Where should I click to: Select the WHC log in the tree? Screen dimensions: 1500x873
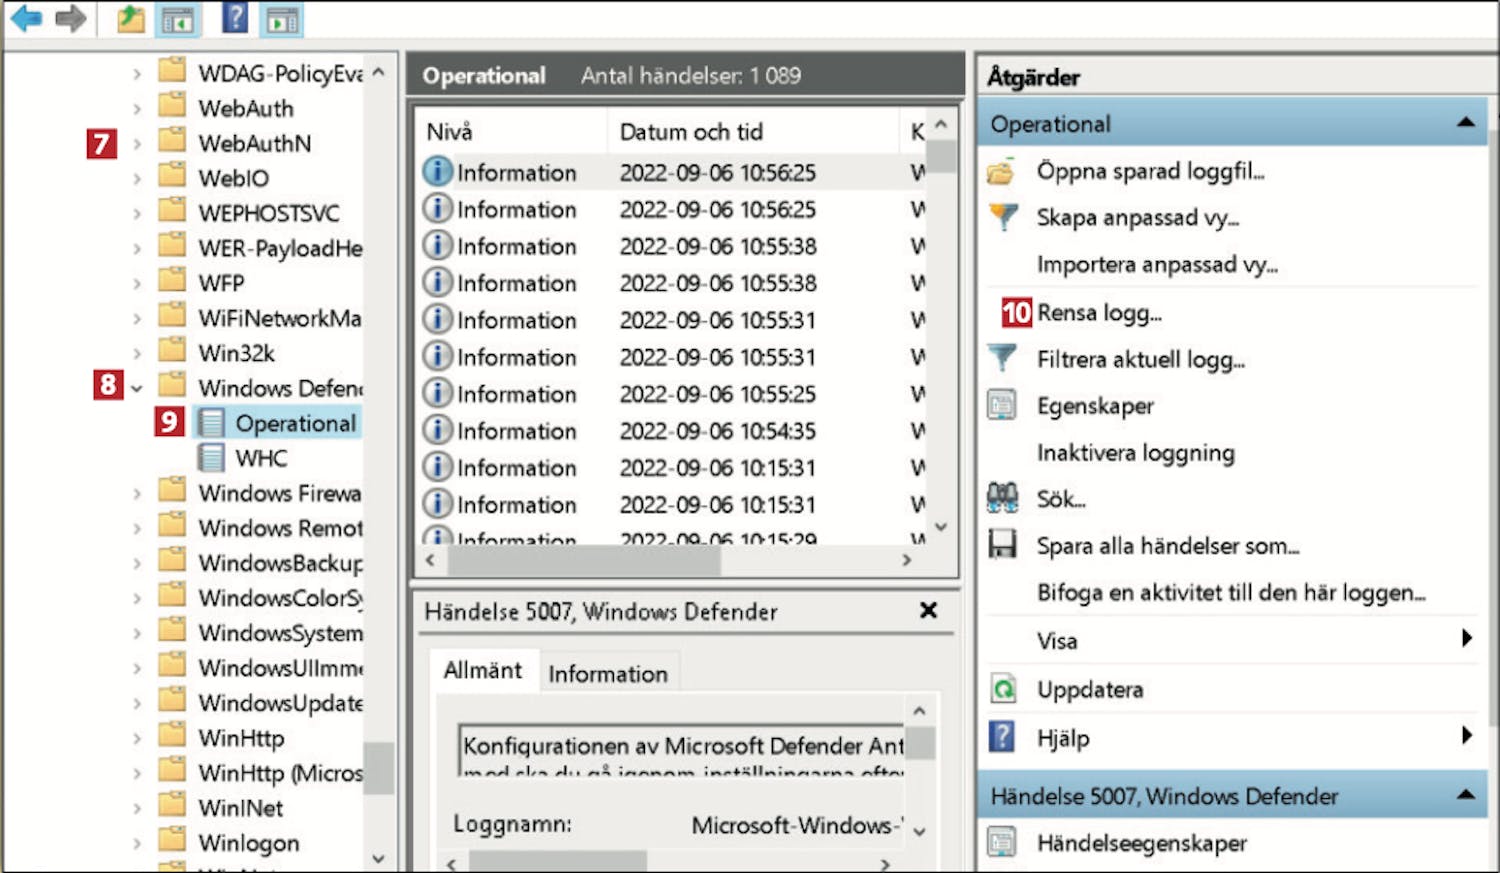[260, 458]
